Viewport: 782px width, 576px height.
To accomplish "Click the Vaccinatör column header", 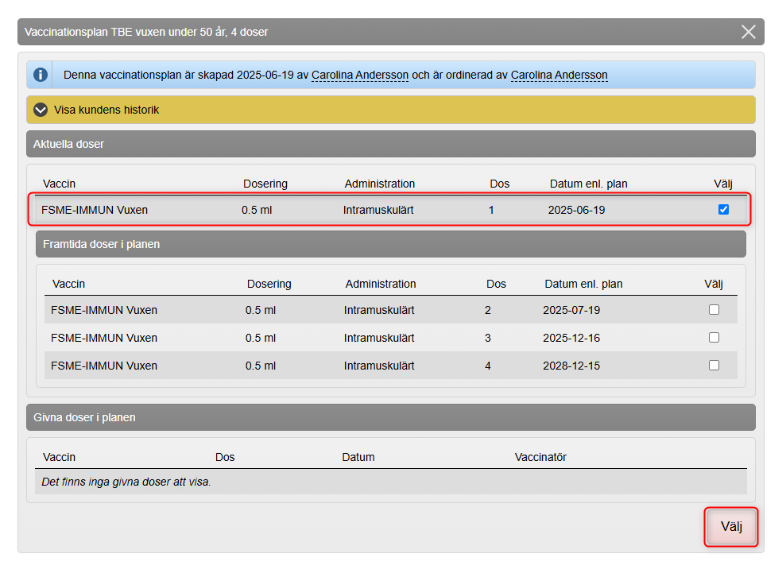I will pos(540,457).
